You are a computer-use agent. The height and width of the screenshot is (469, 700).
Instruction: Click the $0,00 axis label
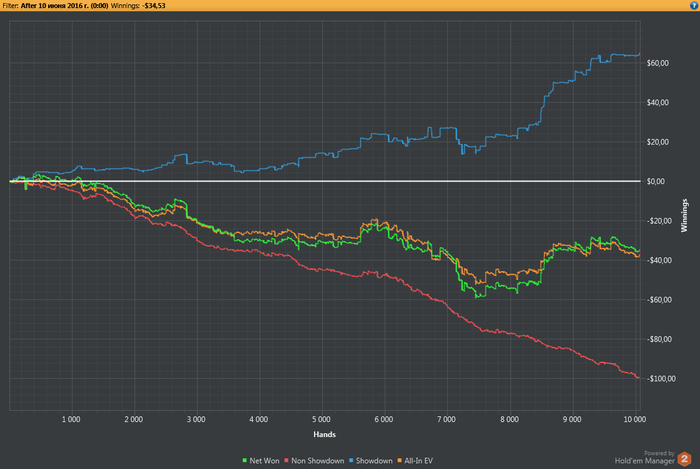pyautogui.click(x=655, y=182)
